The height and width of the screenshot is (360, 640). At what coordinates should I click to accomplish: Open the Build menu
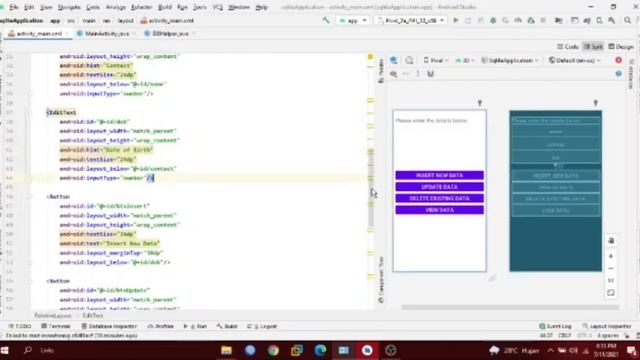(164, 7)
